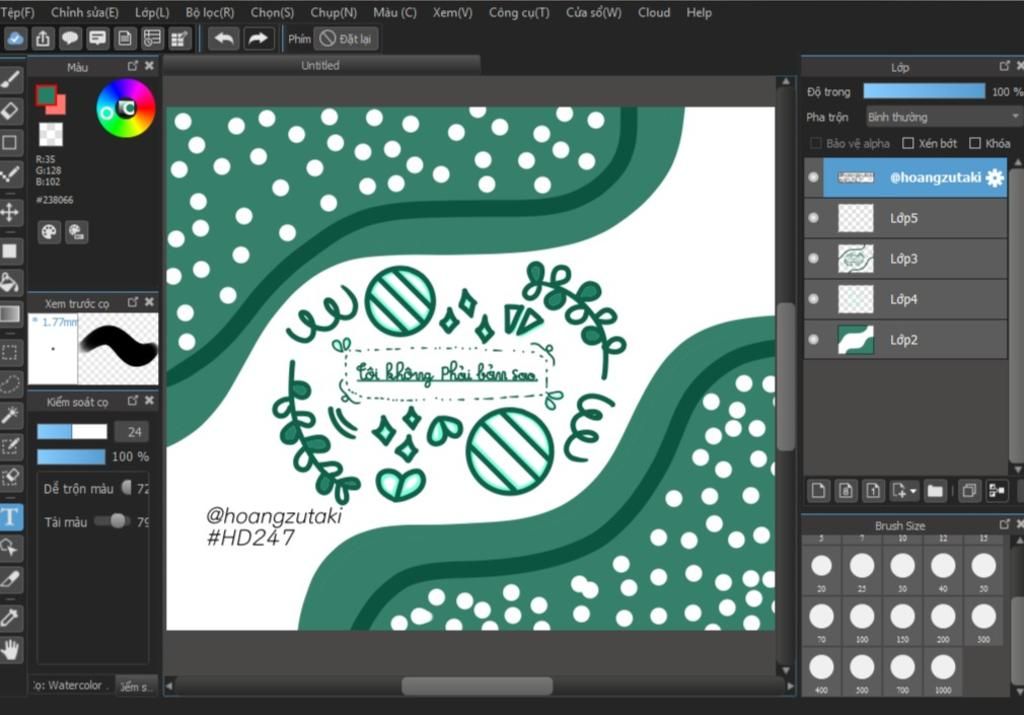
Task: Toggle the Bảo vệ alpha checkbox
Action: pos(815,143)
